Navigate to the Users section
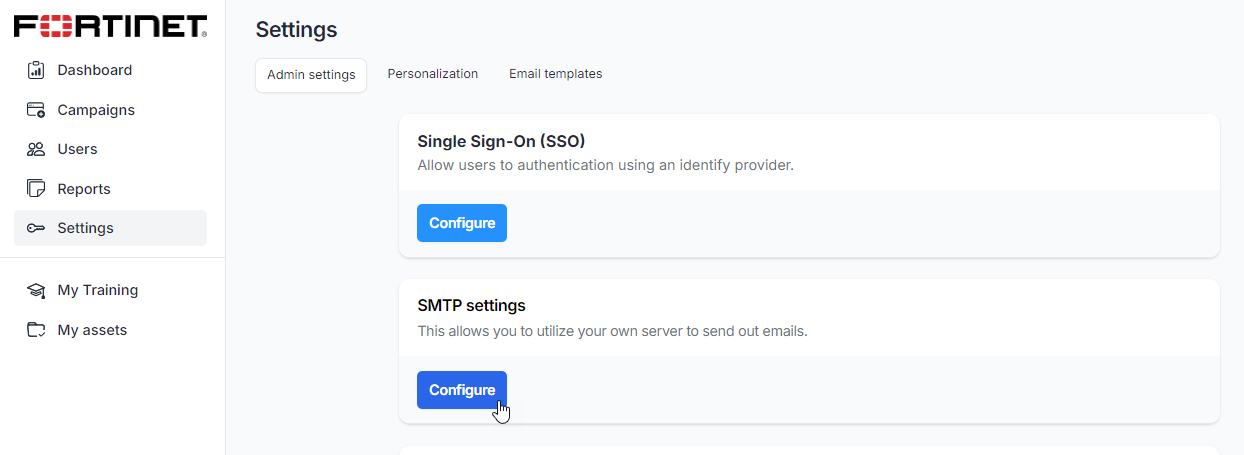The width and height of the screenshot is (1244, 455). click(x=78, y=149)
